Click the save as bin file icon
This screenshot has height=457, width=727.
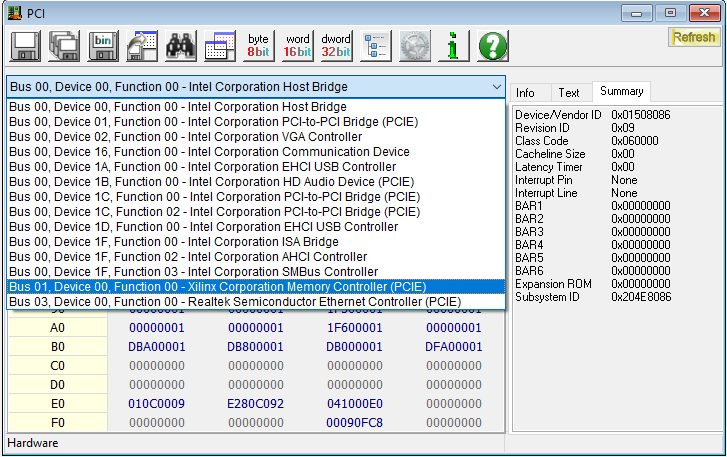pyautogui.click(x=103, y=46)
